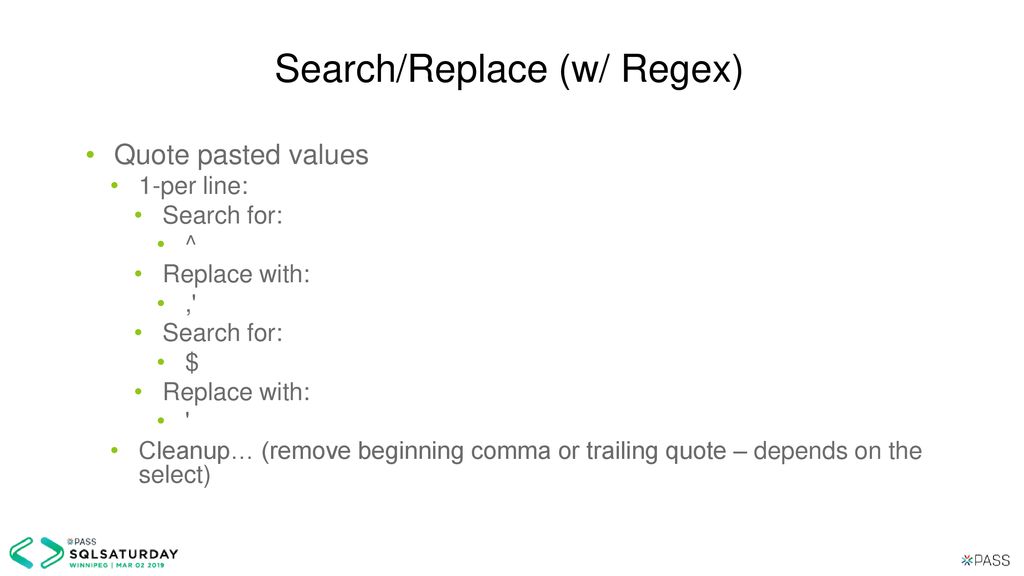
Task: Click the PASS logo at bottom right
Action: (x=985, y=560)
